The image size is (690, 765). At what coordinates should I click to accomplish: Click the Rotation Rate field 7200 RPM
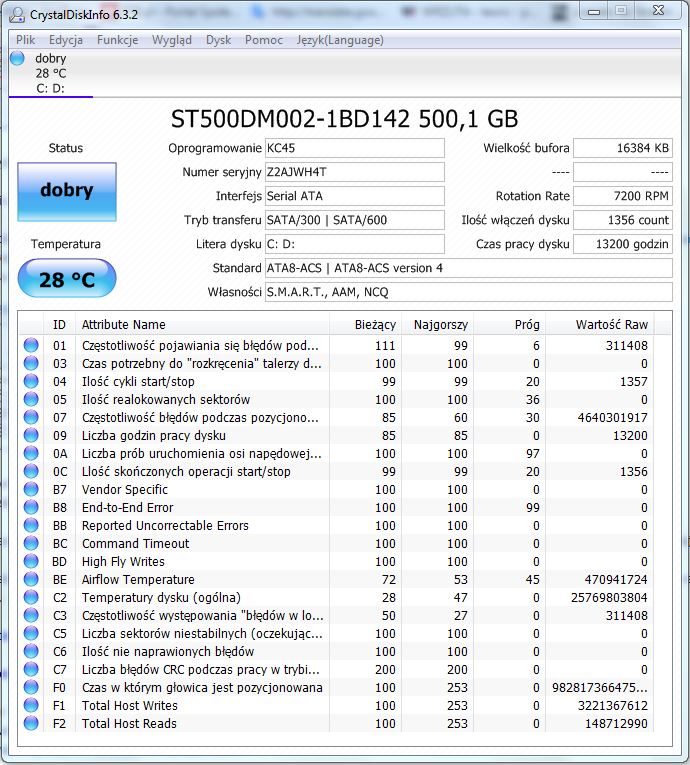click(623, 196)
